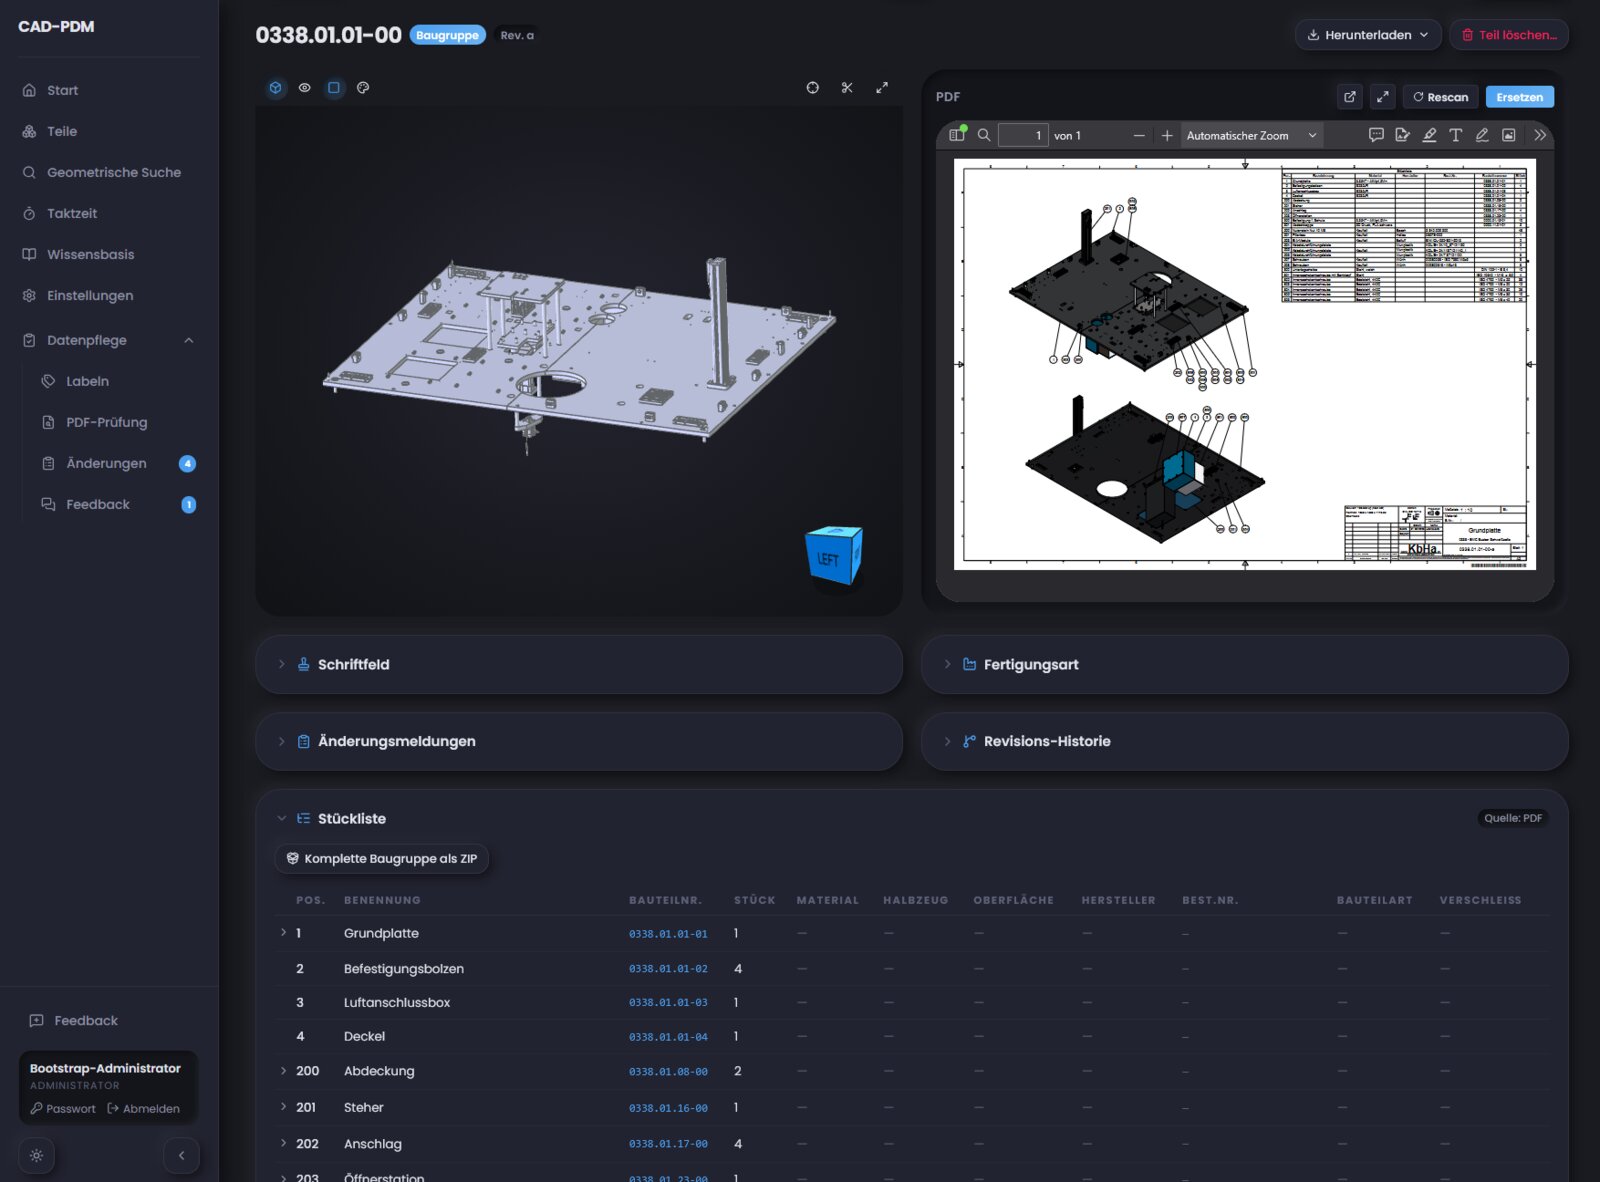Expand the Schriftfeld section
Screen dimensions: 1600x1182
click(579, 664)
